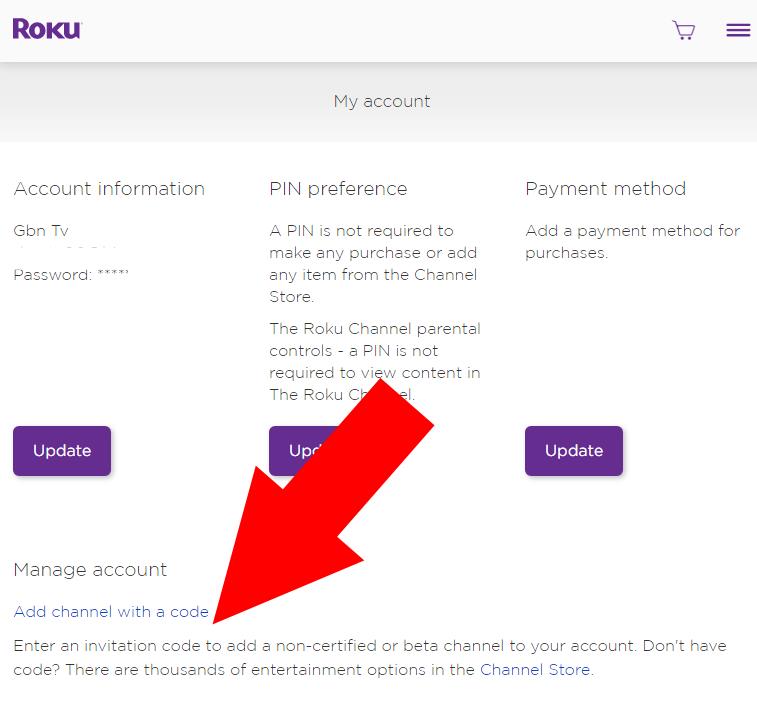Click the Roku Channel parental controls paragraph

(x=375, y=361)
